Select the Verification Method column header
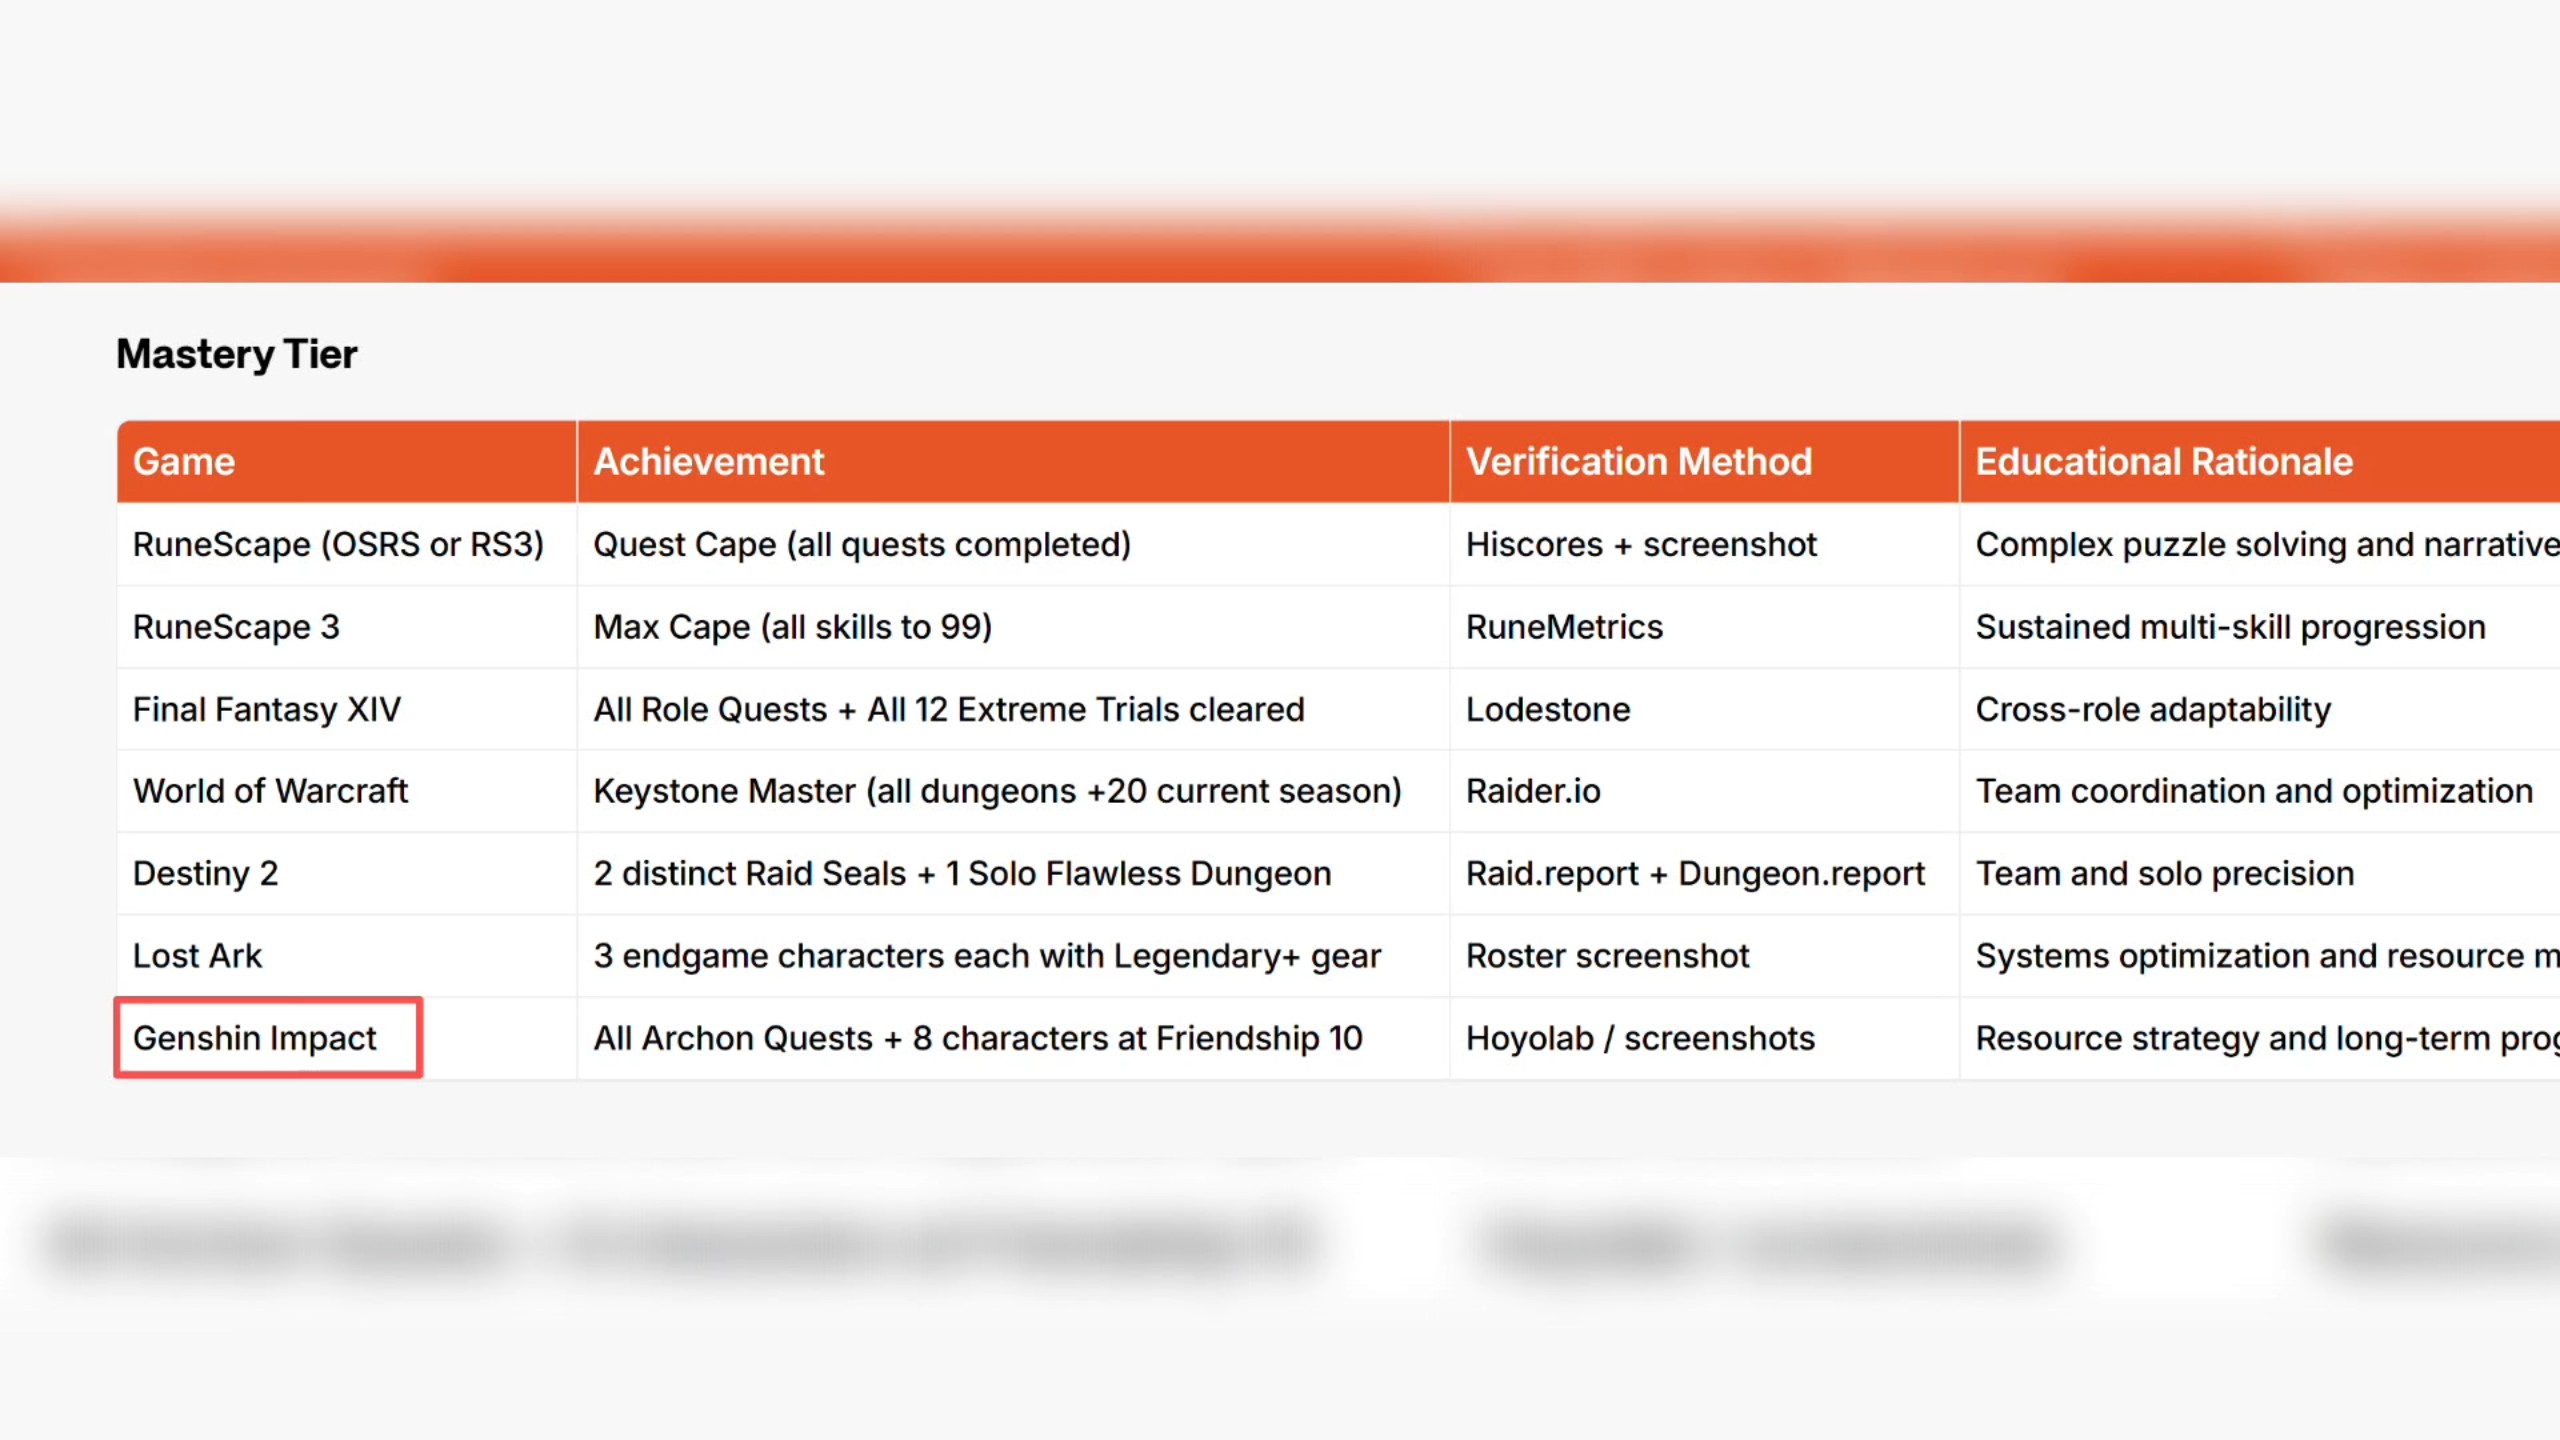Image resolution: width=2560 pixels, height=1440 pixels. pyautogui.click(x=1704, y=461)
